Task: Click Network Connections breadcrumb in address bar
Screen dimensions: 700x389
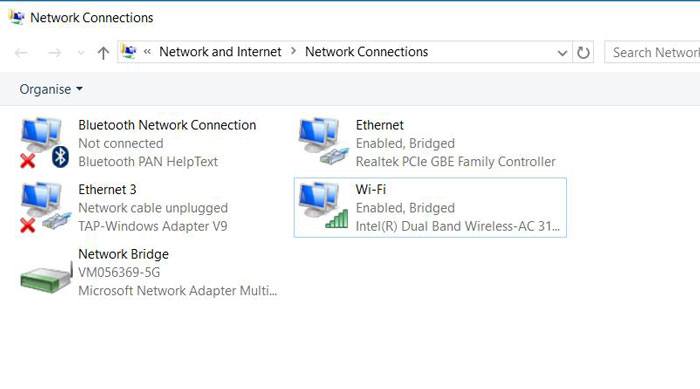Action: (367, 52)
